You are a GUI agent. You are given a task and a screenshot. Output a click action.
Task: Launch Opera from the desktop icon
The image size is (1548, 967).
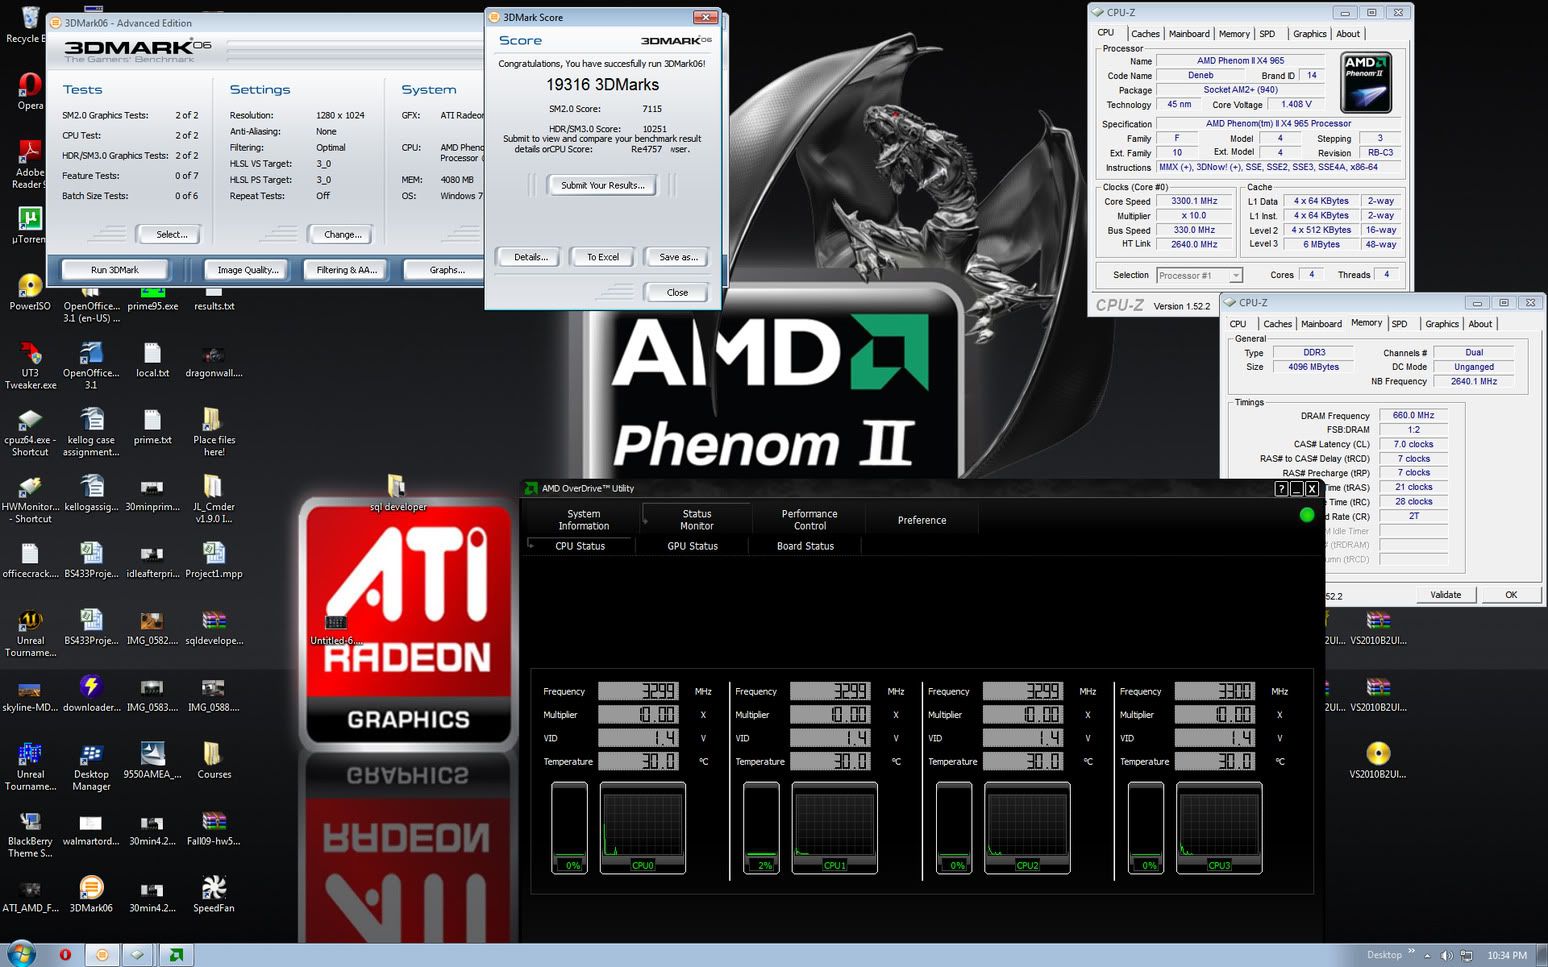(30, 88)
